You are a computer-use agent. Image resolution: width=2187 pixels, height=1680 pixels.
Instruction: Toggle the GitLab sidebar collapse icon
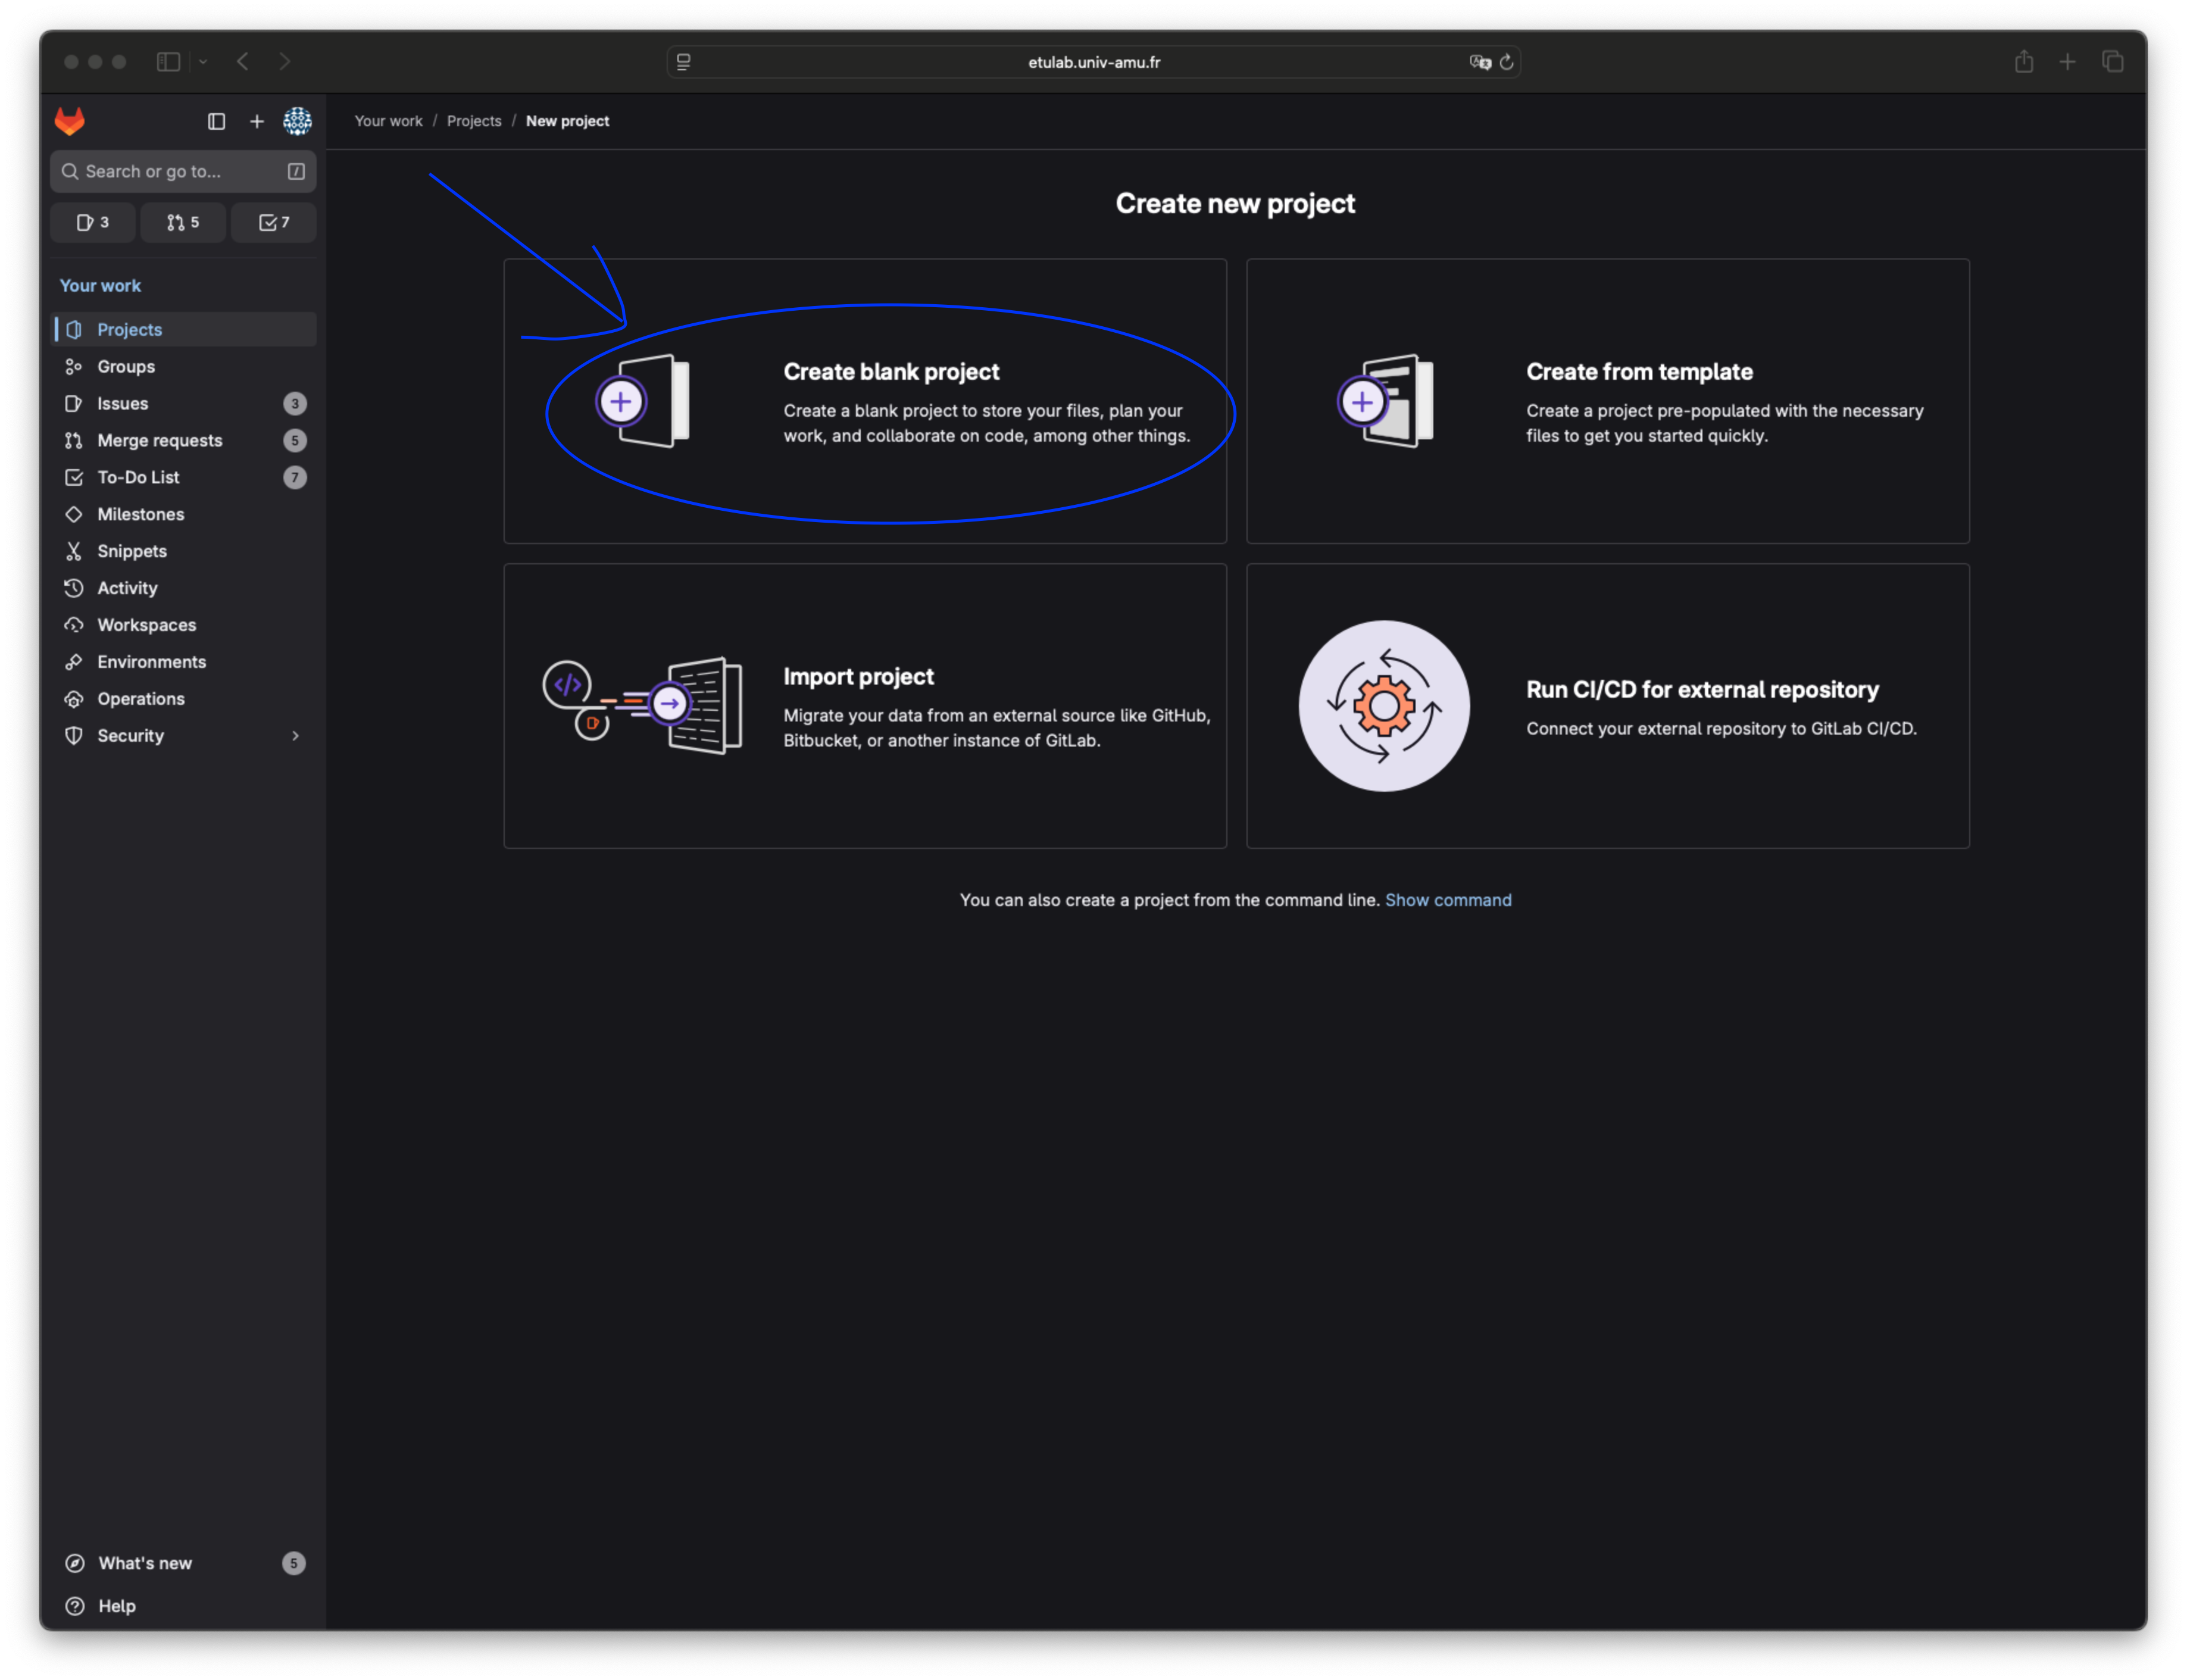point(216,121)
